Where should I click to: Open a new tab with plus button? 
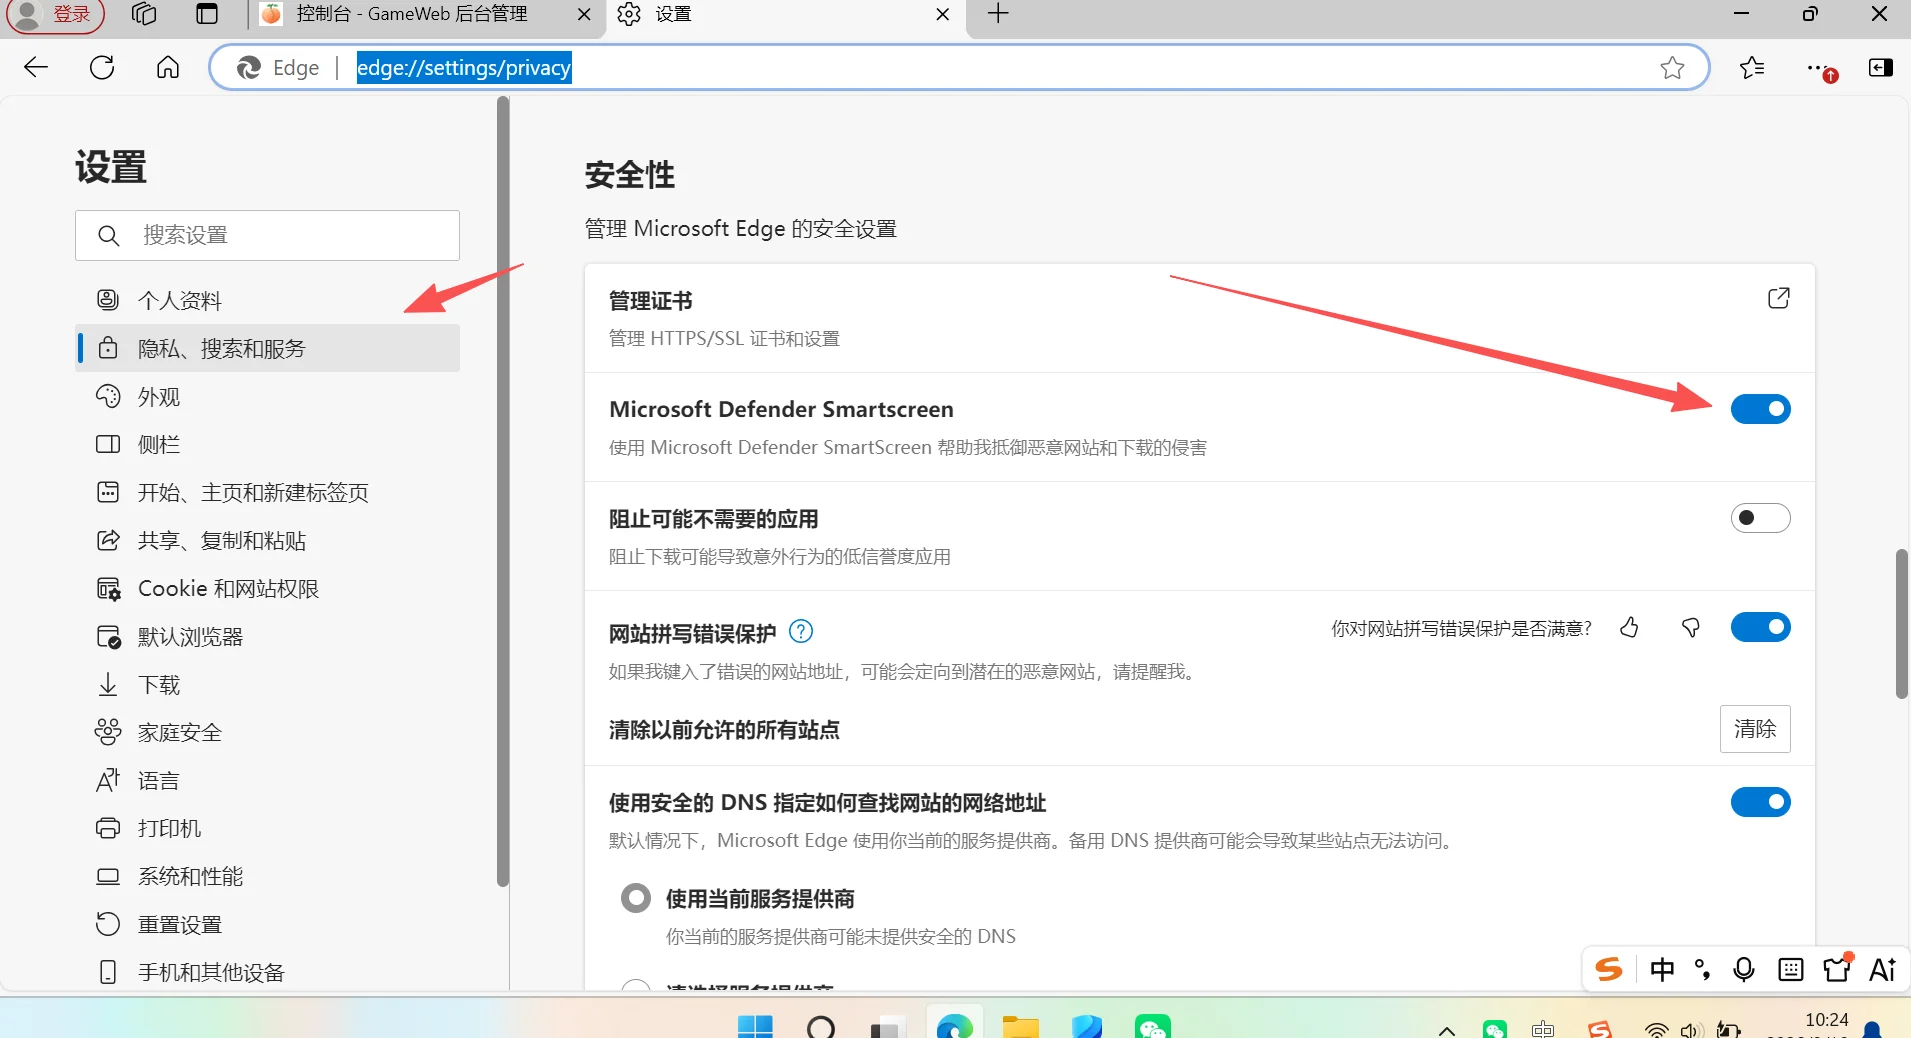pyautogui.click(x=998, y=14)
